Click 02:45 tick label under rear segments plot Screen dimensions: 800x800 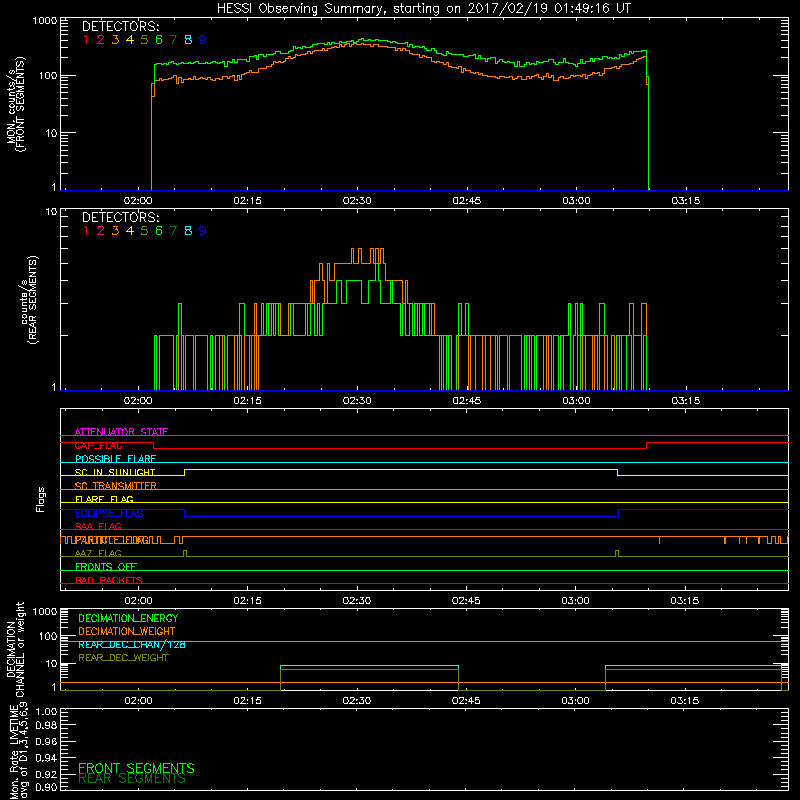tap(467, 401)
